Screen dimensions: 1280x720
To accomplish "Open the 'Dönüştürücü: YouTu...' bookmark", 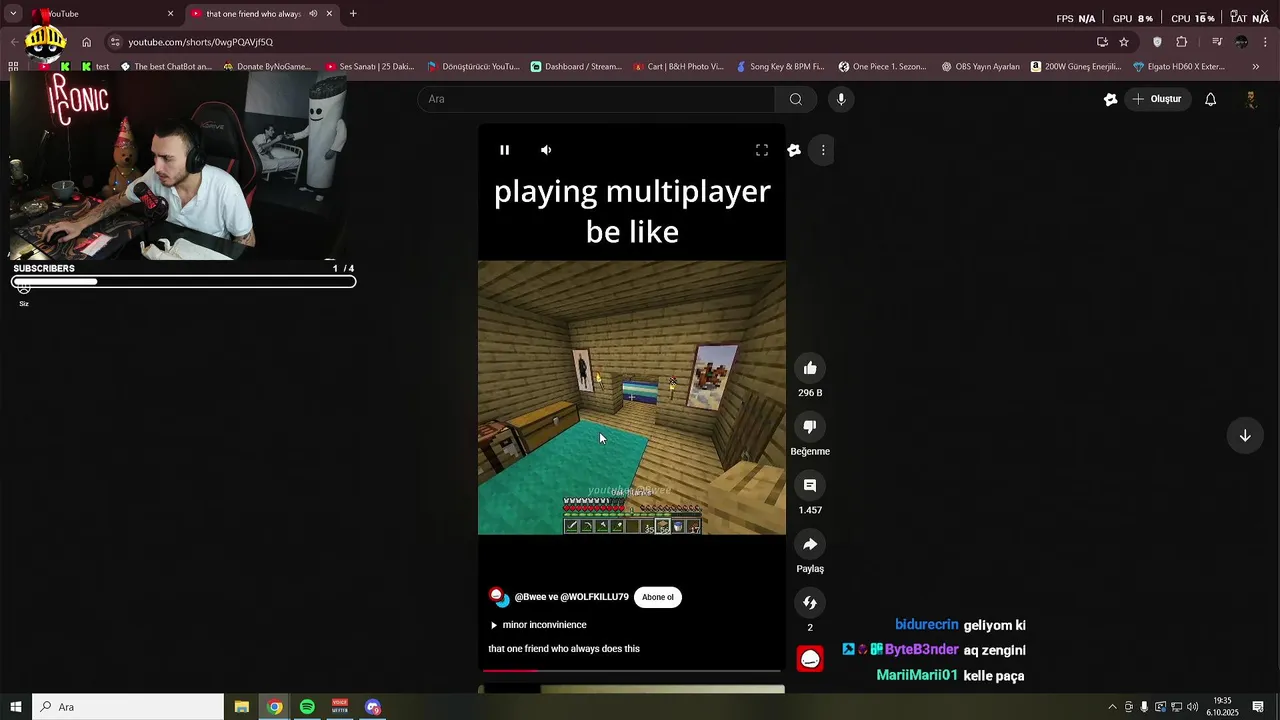I will pos(473,67).
